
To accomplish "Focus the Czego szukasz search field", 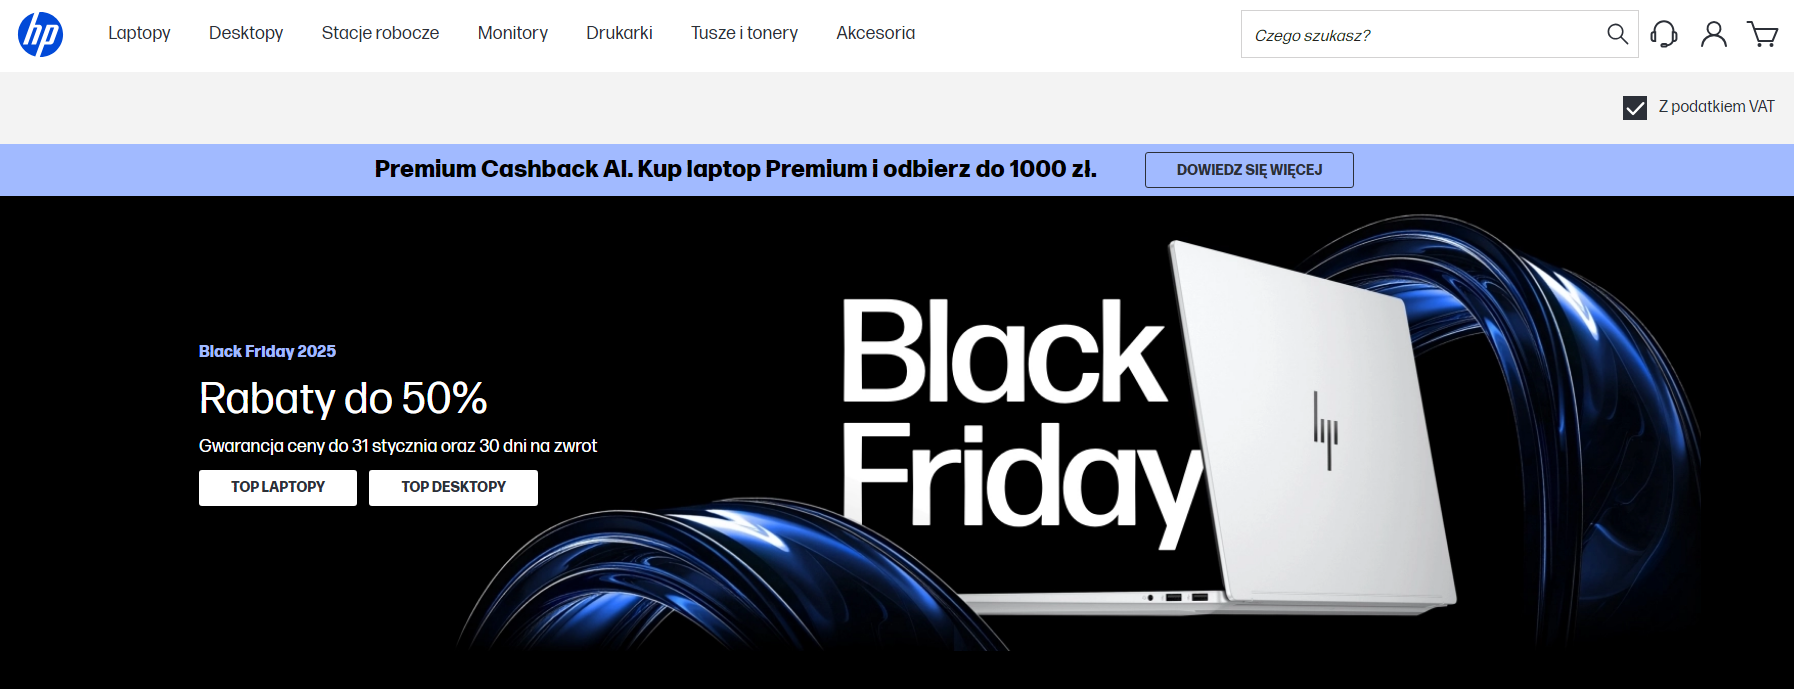I will pyautogui.click(x=1420, y=35).
